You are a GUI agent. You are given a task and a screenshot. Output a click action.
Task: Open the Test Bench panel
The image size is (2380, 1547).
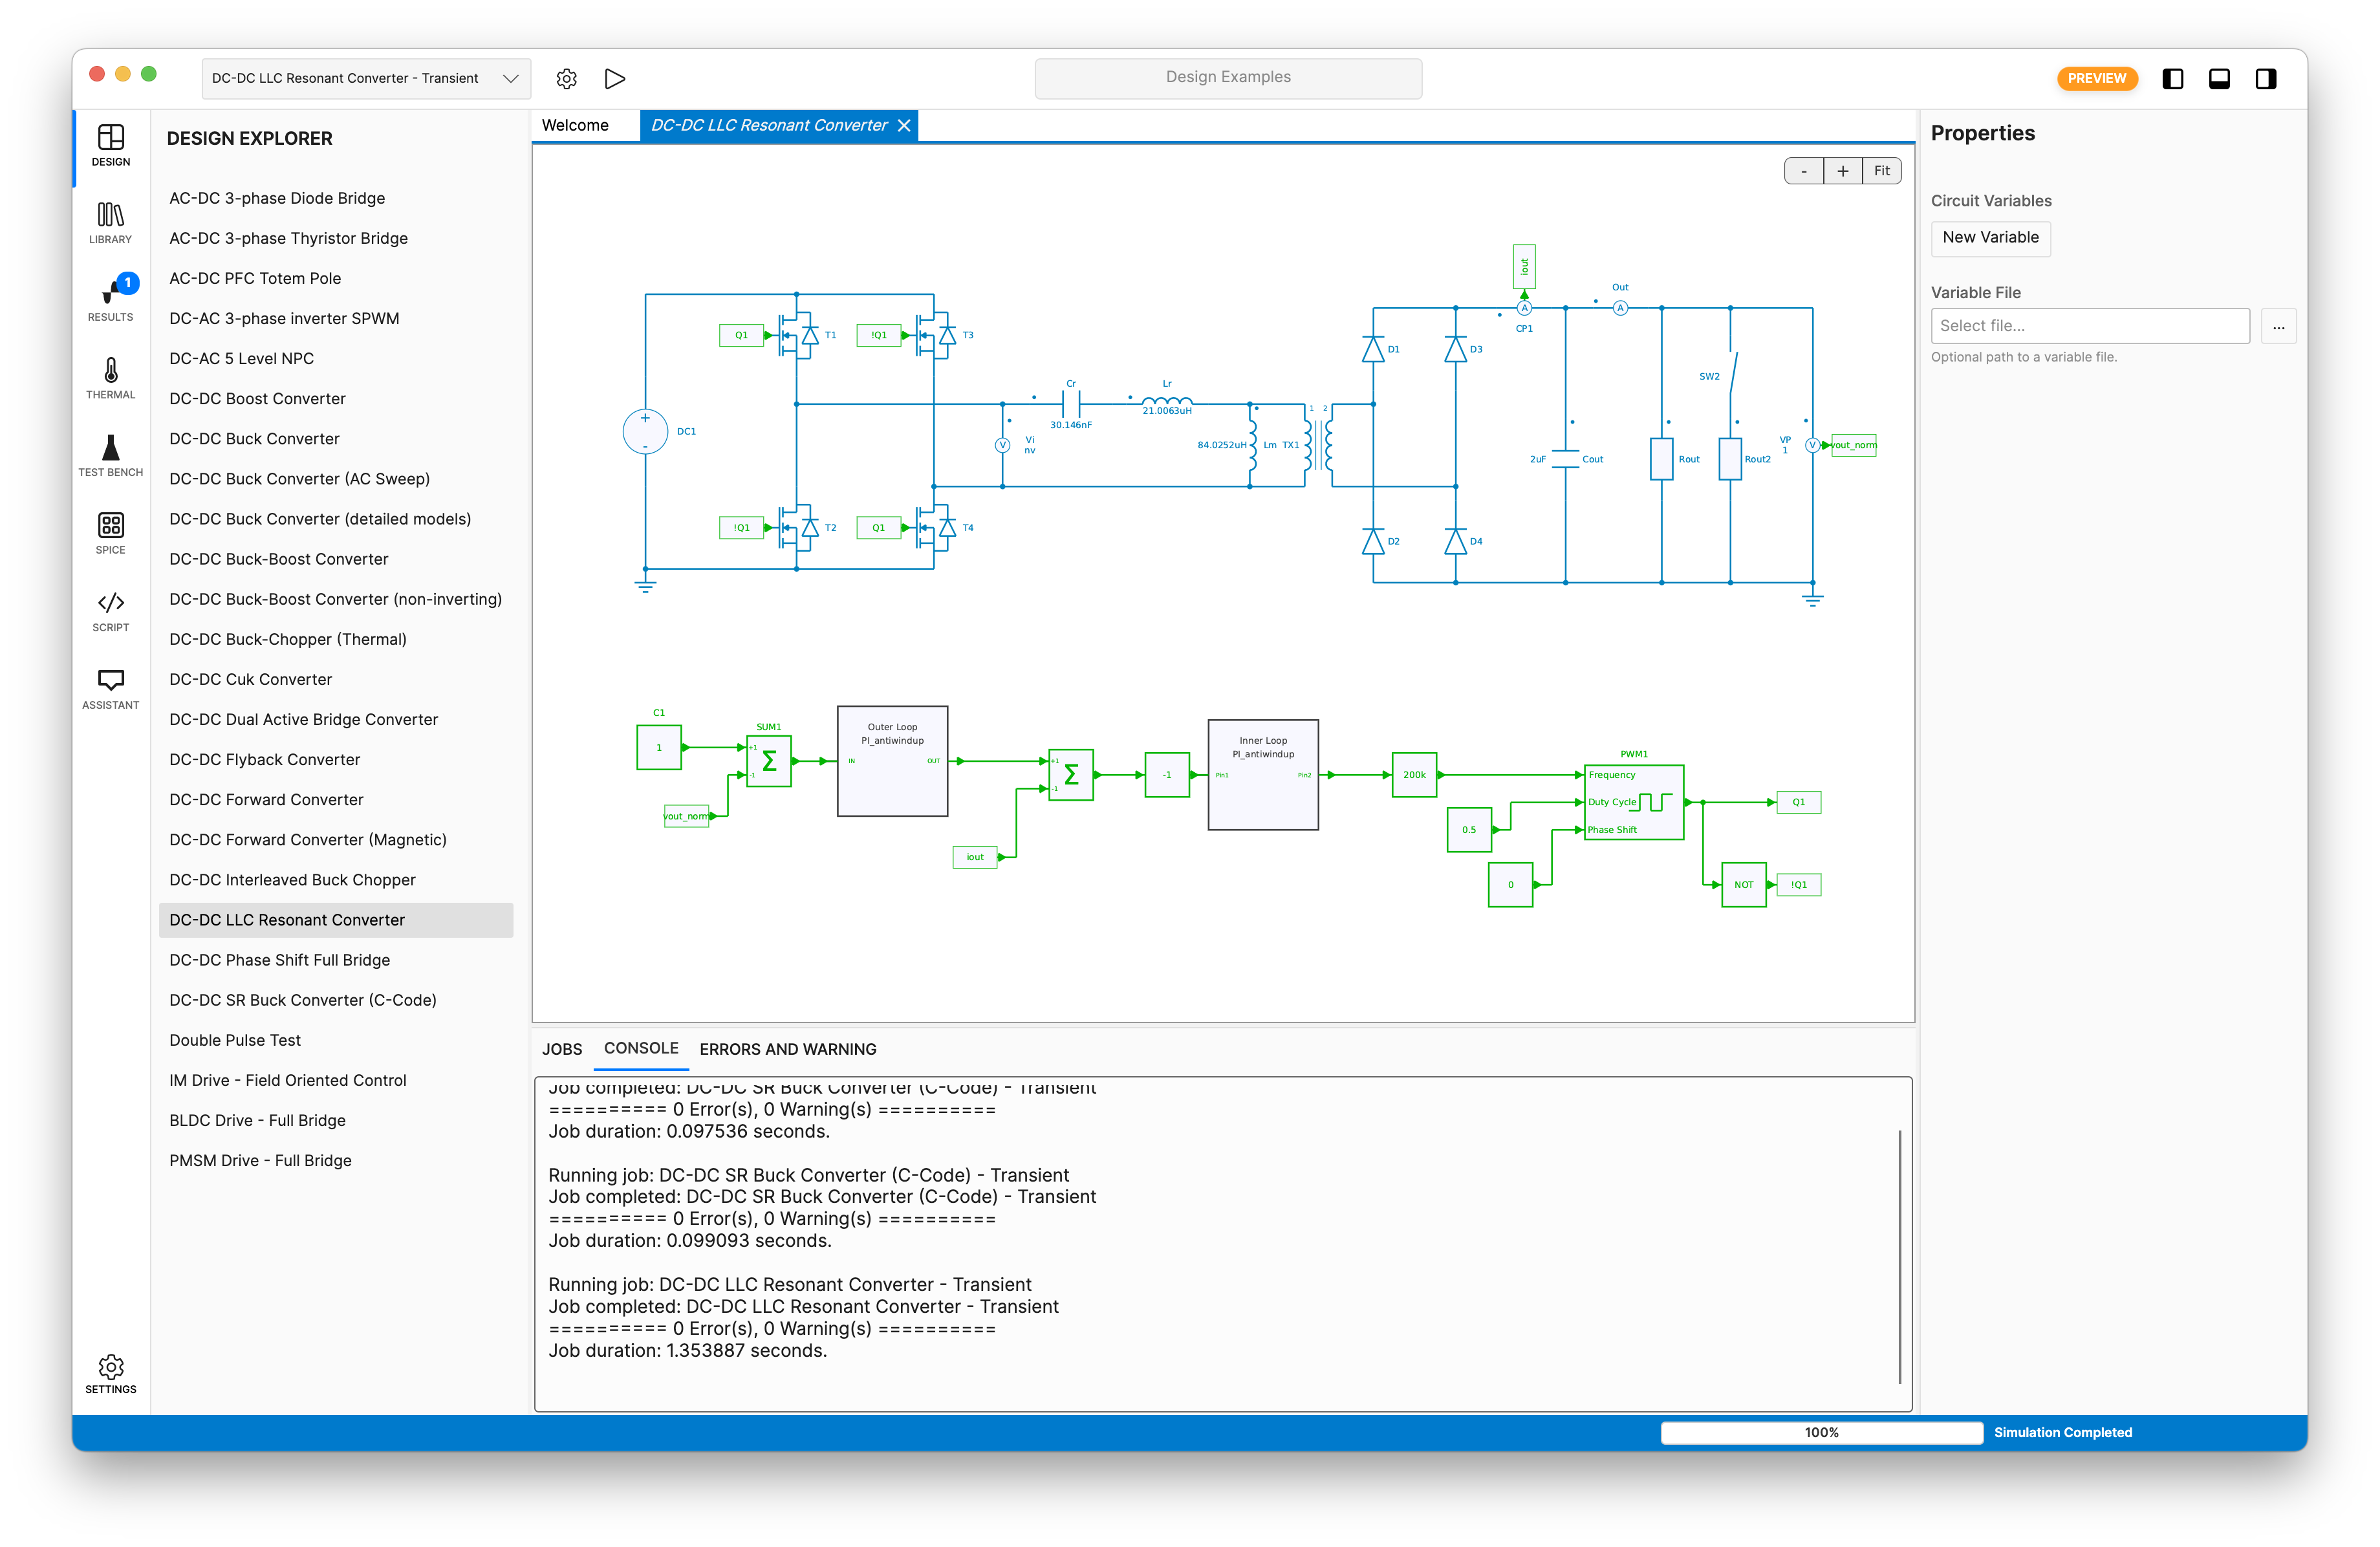pos(110,455)
